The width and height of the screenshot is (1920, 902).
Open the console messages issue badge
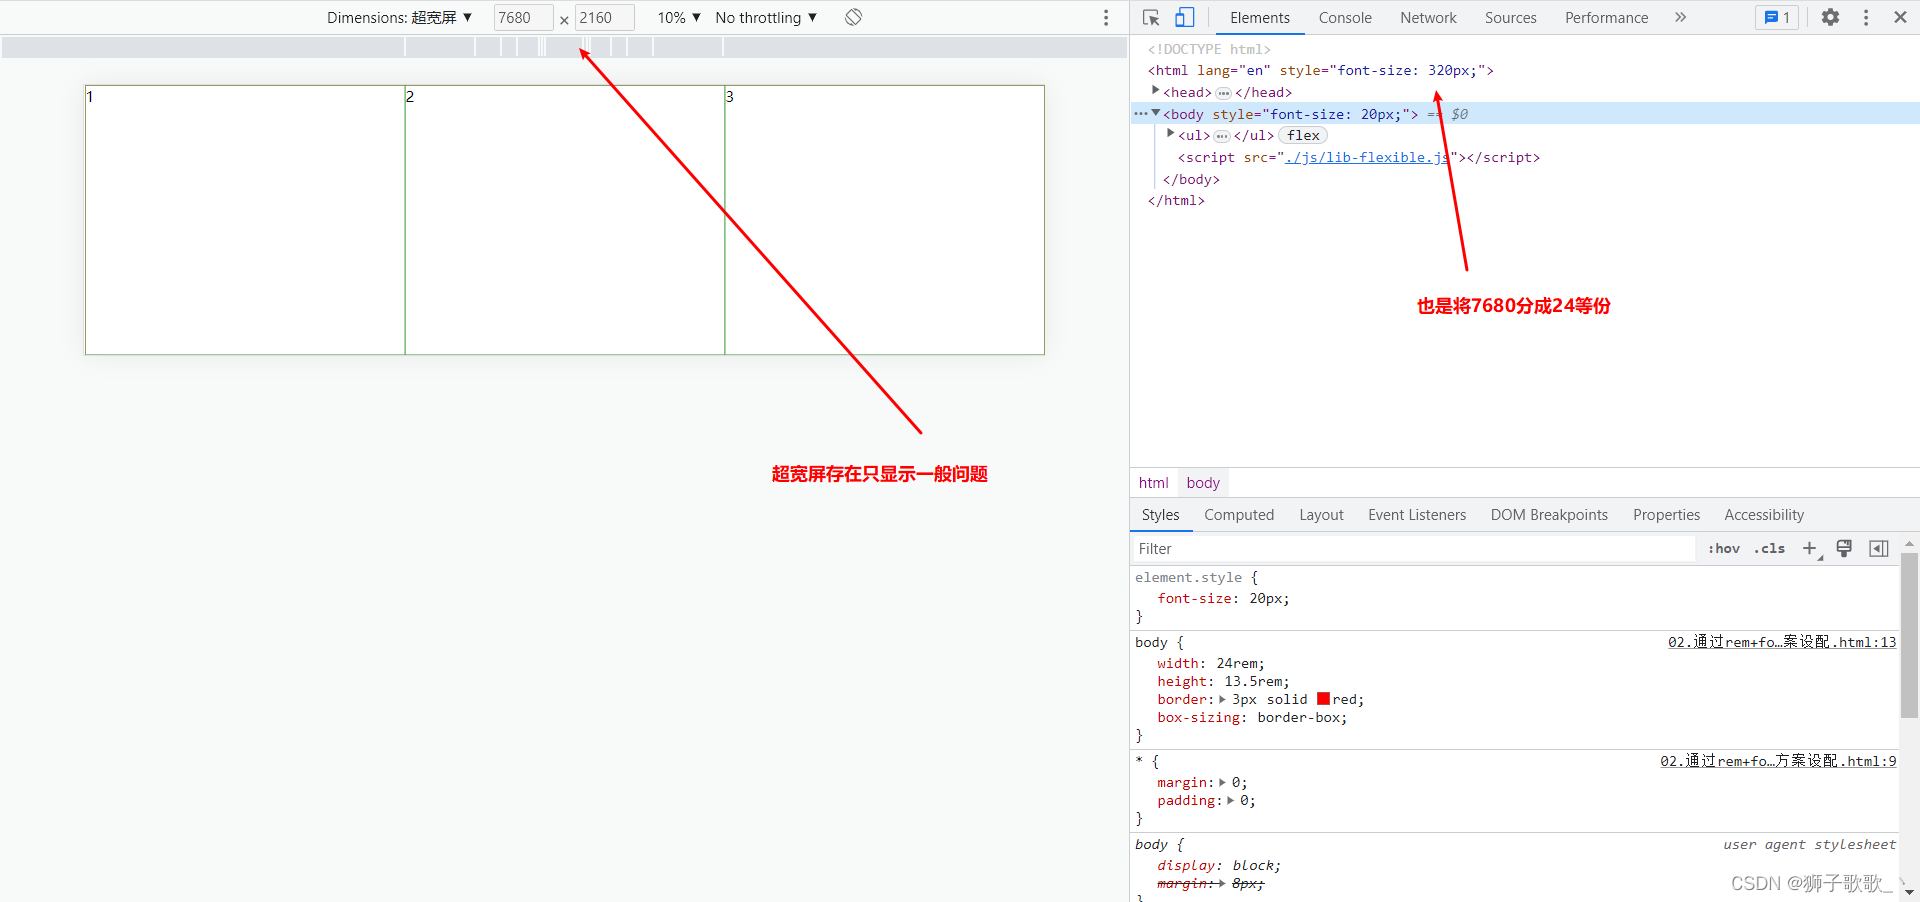1777,17
